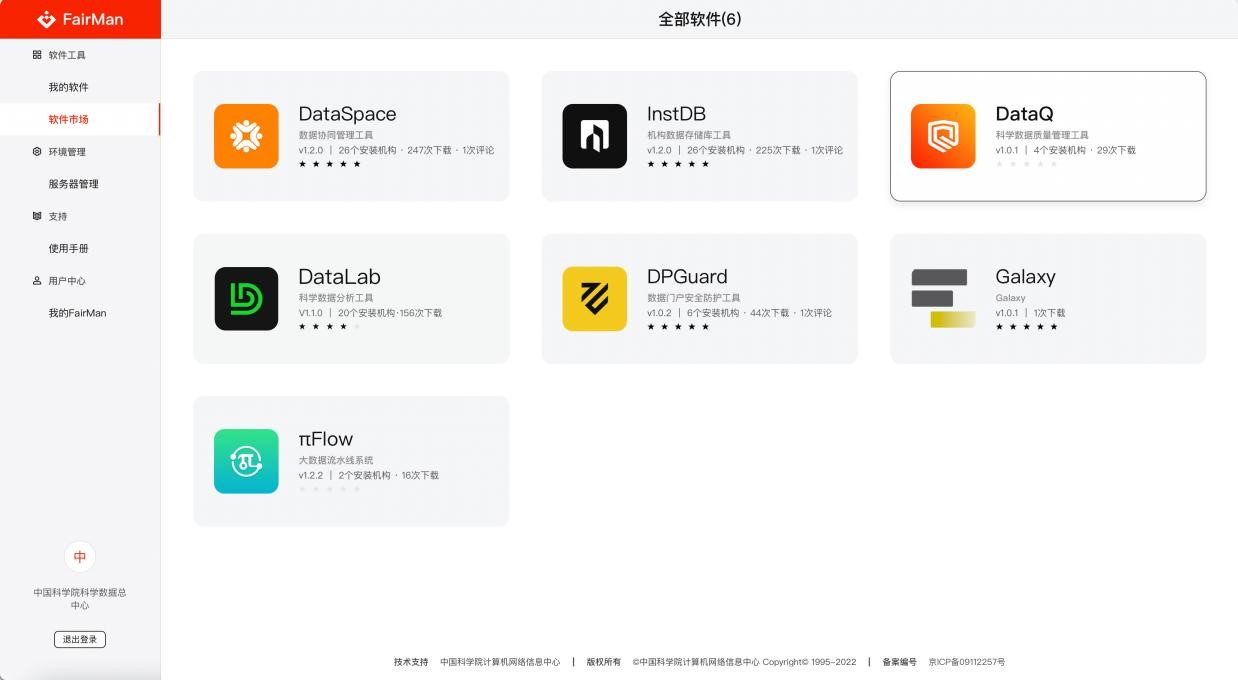
Task: Open 服务器管理 menu item
Action: [x=73, y=184]
